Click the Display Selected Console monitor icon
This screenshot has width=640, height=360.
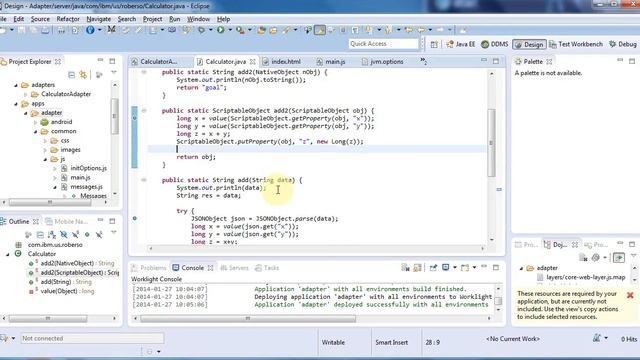446,268
